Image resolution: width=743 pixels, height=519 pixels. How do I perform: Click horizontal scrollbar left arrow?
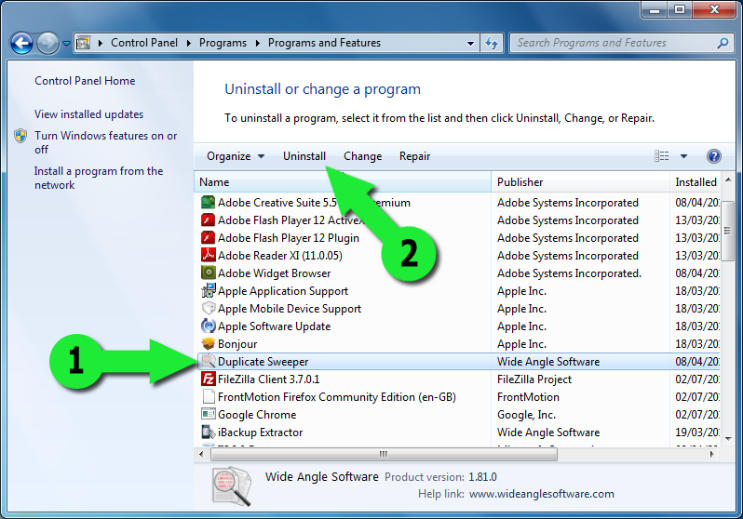[x=201, y=454]
